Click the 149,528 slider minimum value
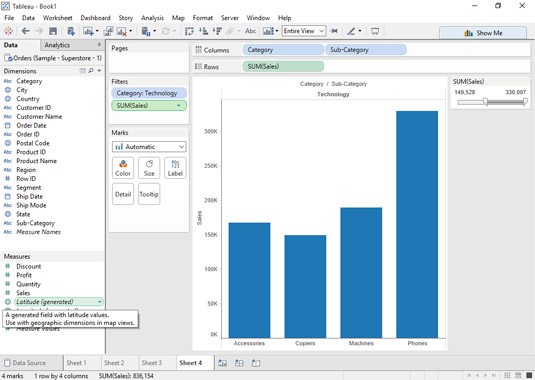 click(465, 92)
